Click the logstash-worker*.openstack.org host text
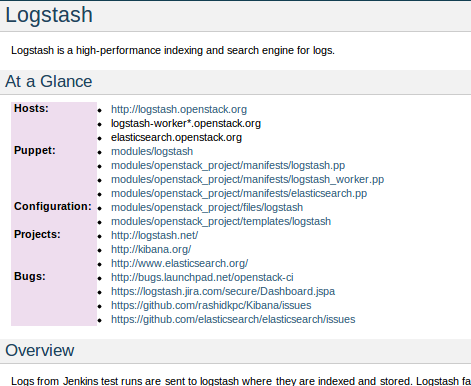 point(186,123)
